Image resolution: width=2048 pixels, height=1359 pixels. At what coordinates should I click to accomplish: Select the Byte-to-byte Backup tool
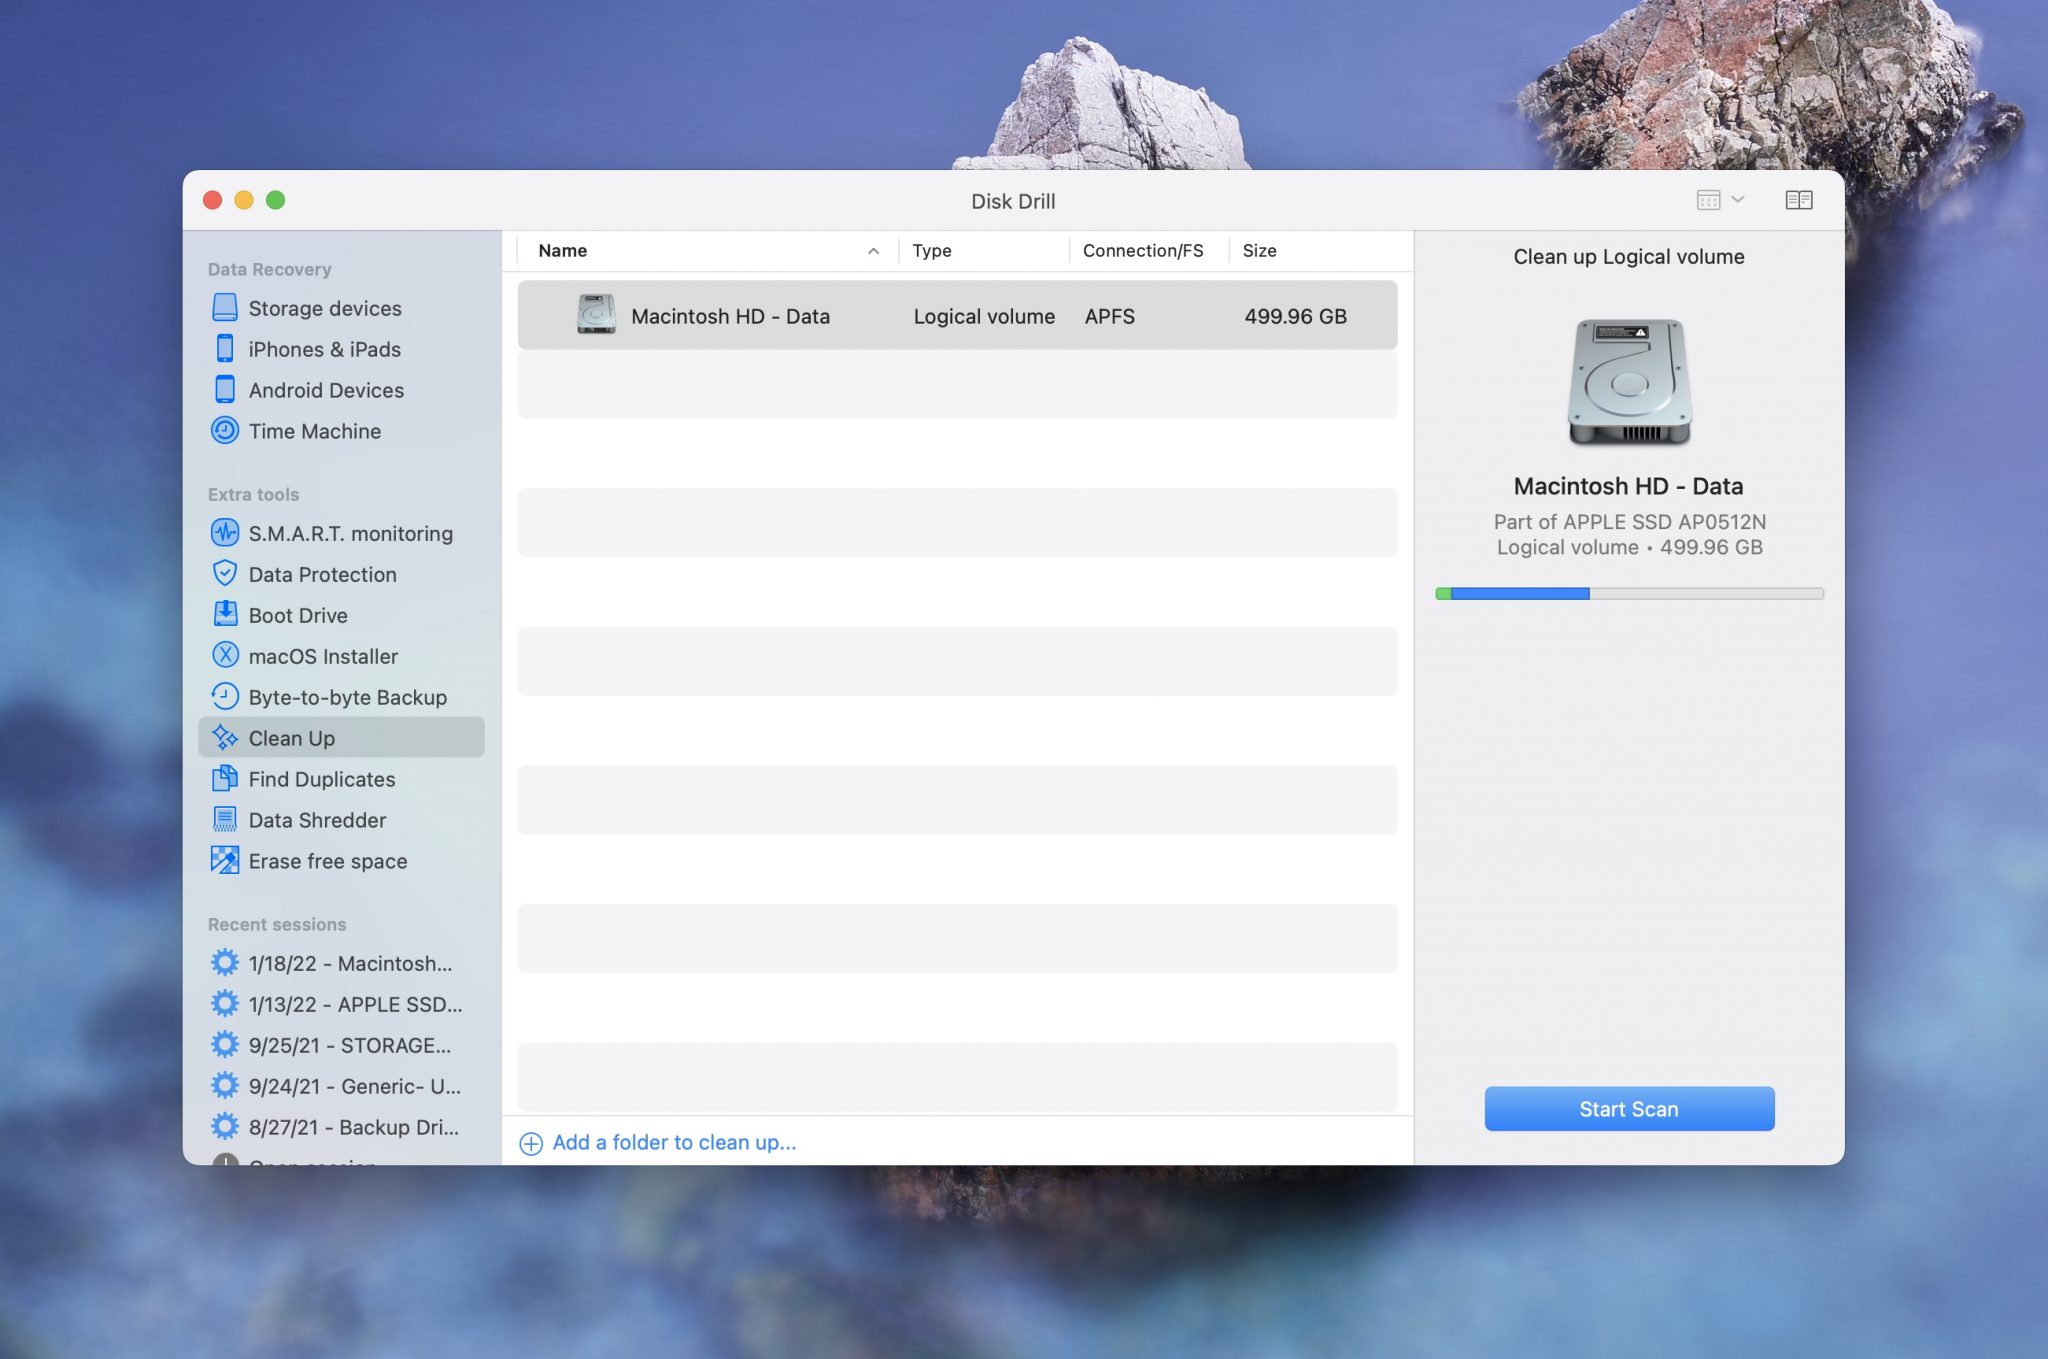coord(347,696)
